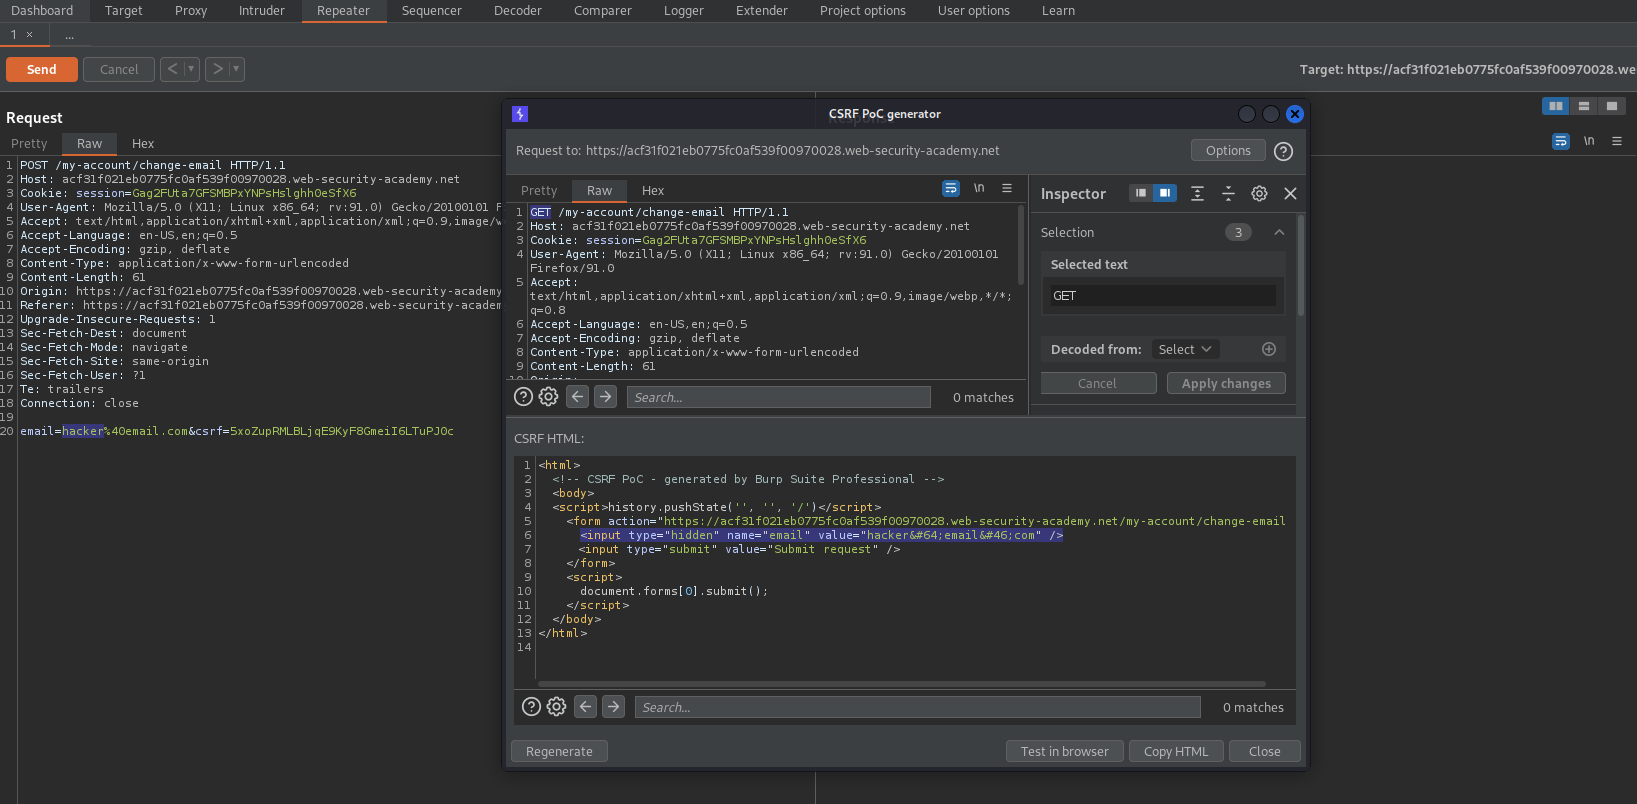Dock the Inspector panel to the left
The width and height of the screenshot is (1637, 804).
pos(1141,193)
